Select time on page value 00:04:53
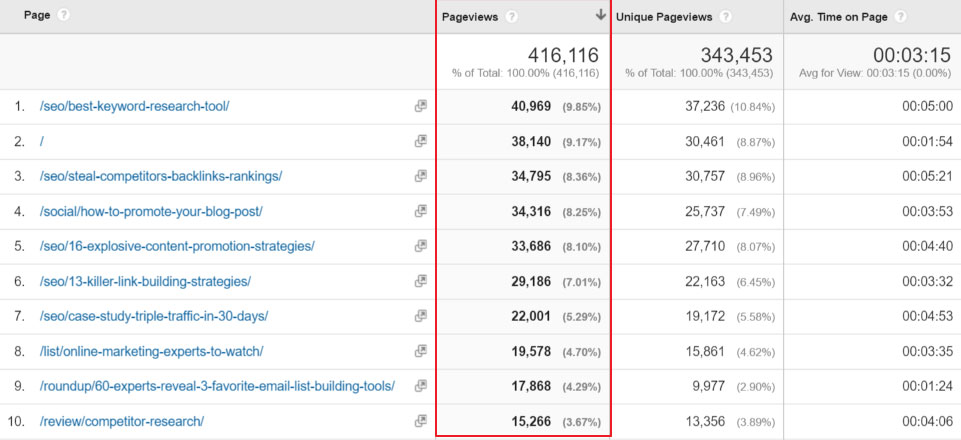This screenshot has width=961, height=440. coord(927,316)
